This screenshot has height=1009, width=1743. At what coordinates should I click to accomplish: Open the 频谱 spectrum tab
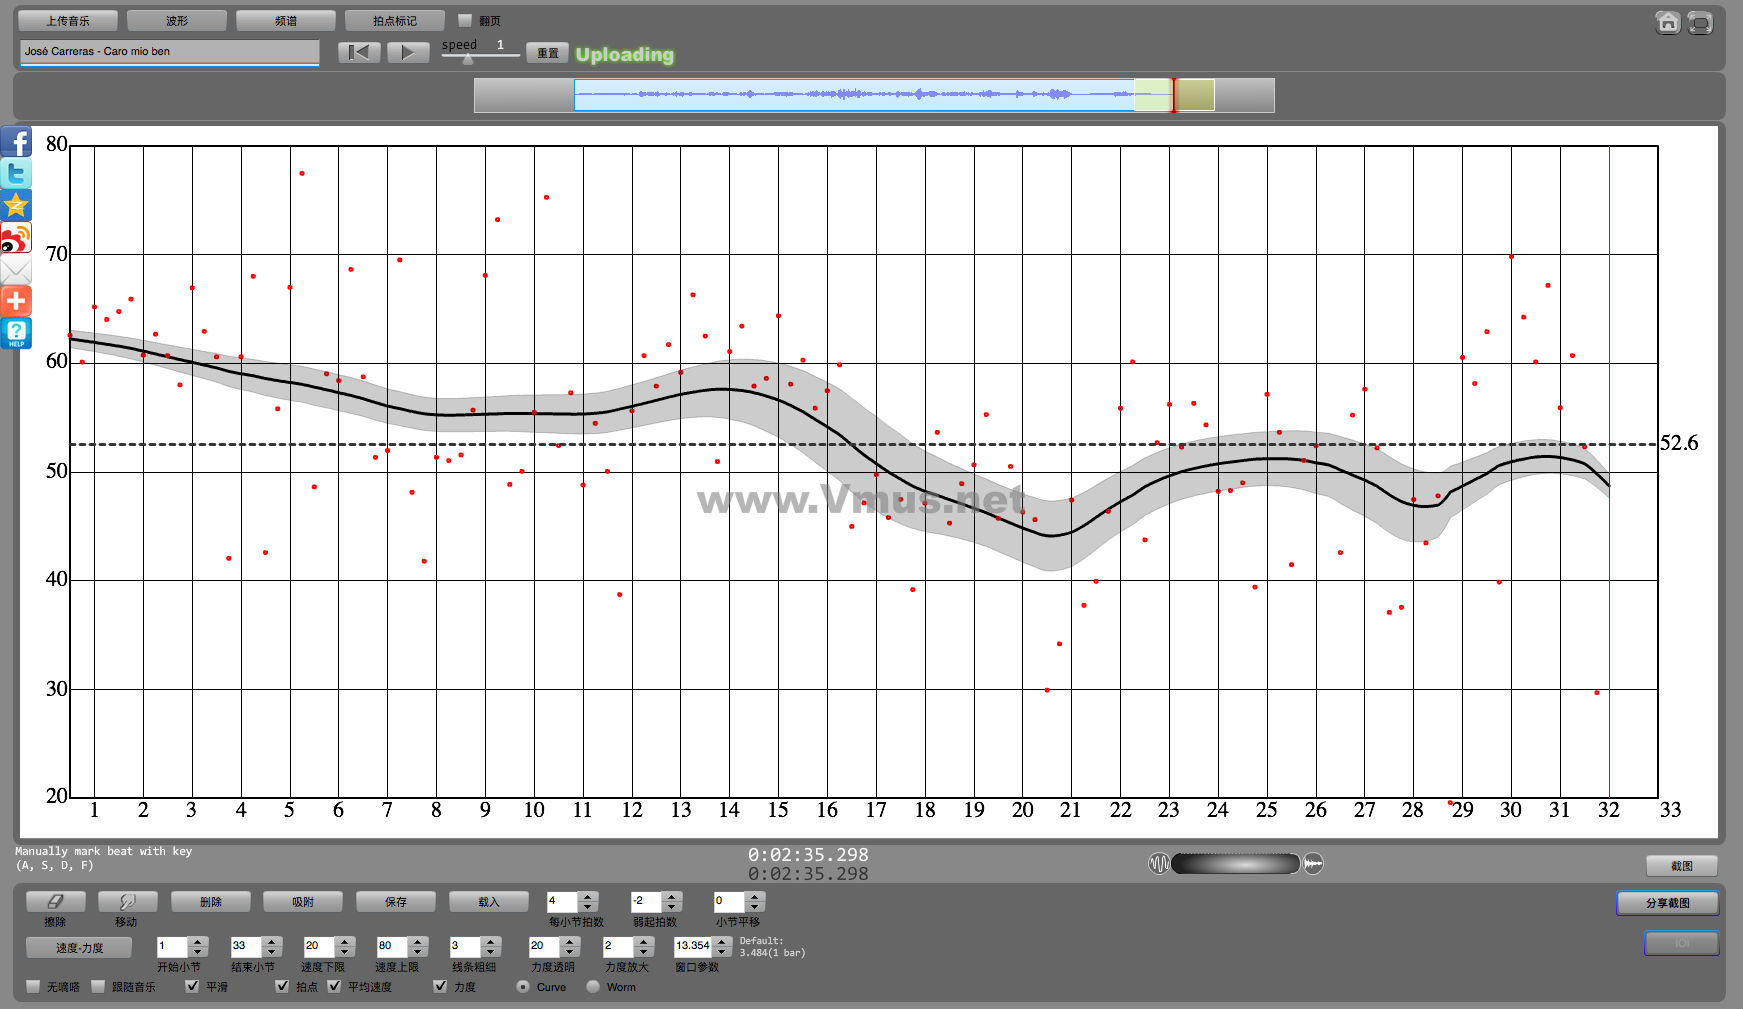(x=286, y=21)
